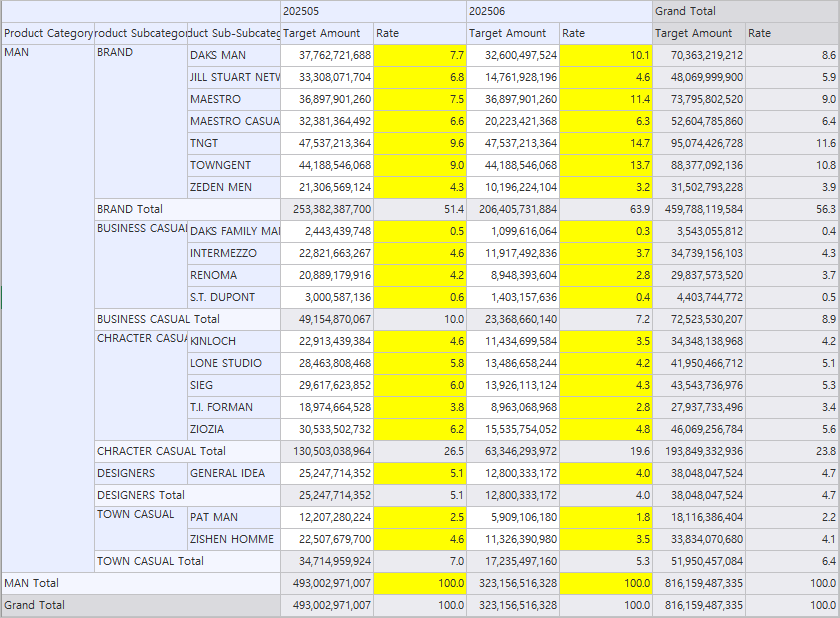Click the amount cell 20,223,421,368

coord(513,121)
